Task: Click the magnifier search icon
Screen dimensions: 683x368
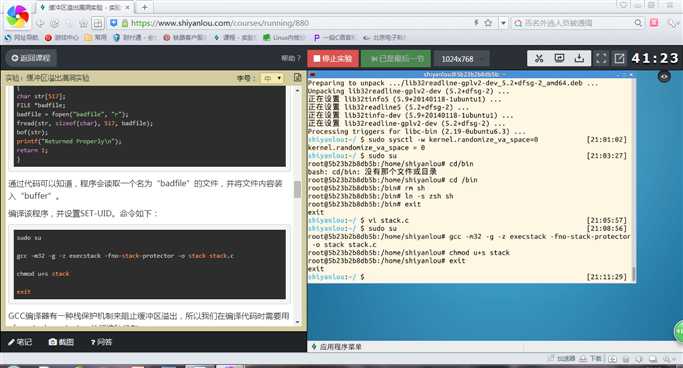Action: coord(638,23)
